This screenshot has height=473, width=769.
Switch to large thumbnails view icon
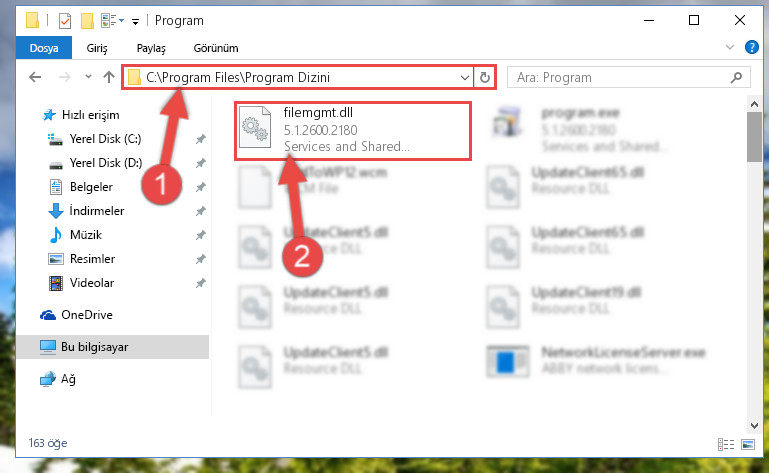tap(748, 445)
